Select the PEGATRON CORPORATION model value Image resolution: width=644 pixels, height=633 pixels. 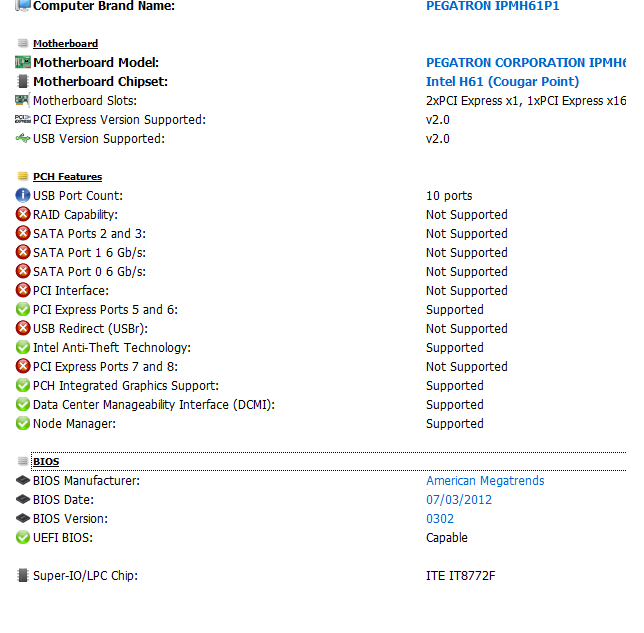pos(526,62)
